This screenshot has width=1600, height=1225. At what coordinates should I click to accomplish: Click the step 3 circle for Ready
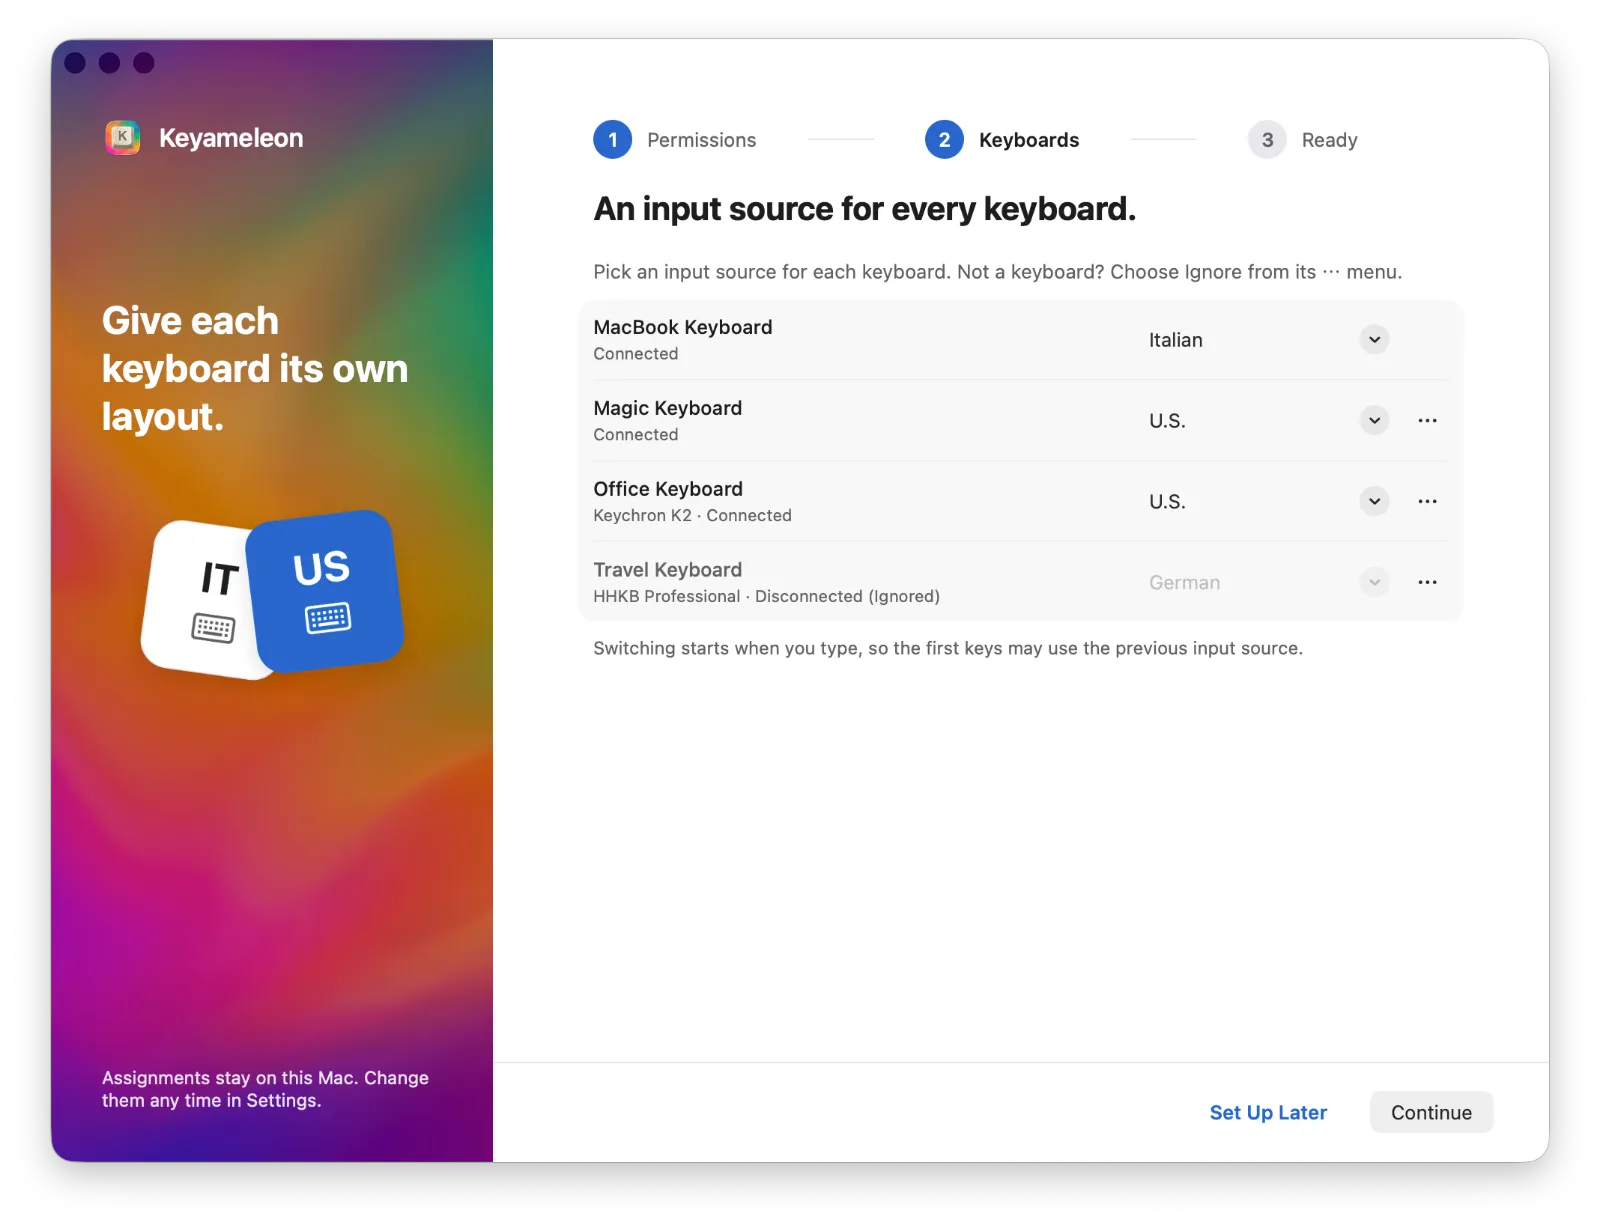(1267, 140)
